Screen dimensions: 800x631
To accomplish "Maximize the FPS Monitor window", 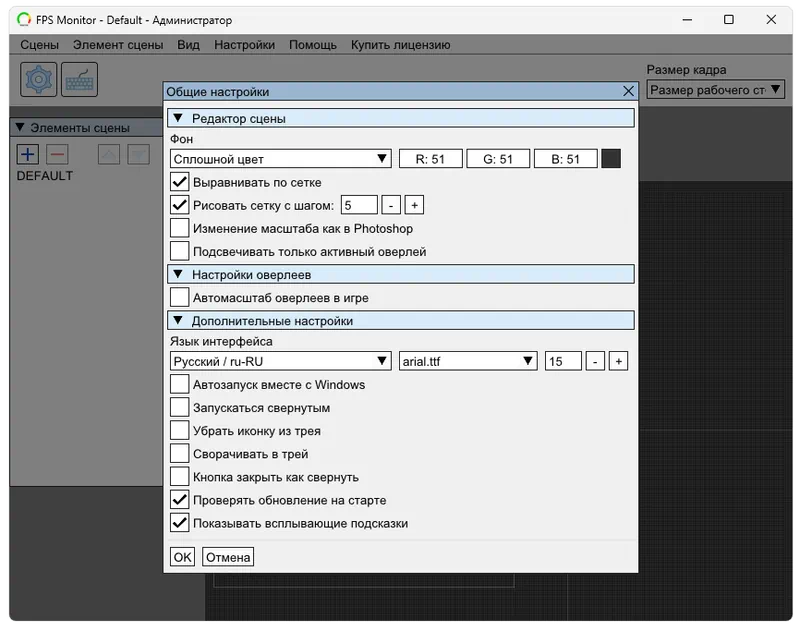I will coord(729,20).
